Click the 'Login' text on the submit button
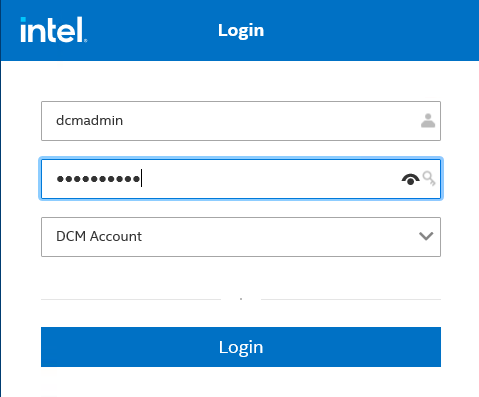Viewport: 479px width, 397px height. tap(241, 348)
